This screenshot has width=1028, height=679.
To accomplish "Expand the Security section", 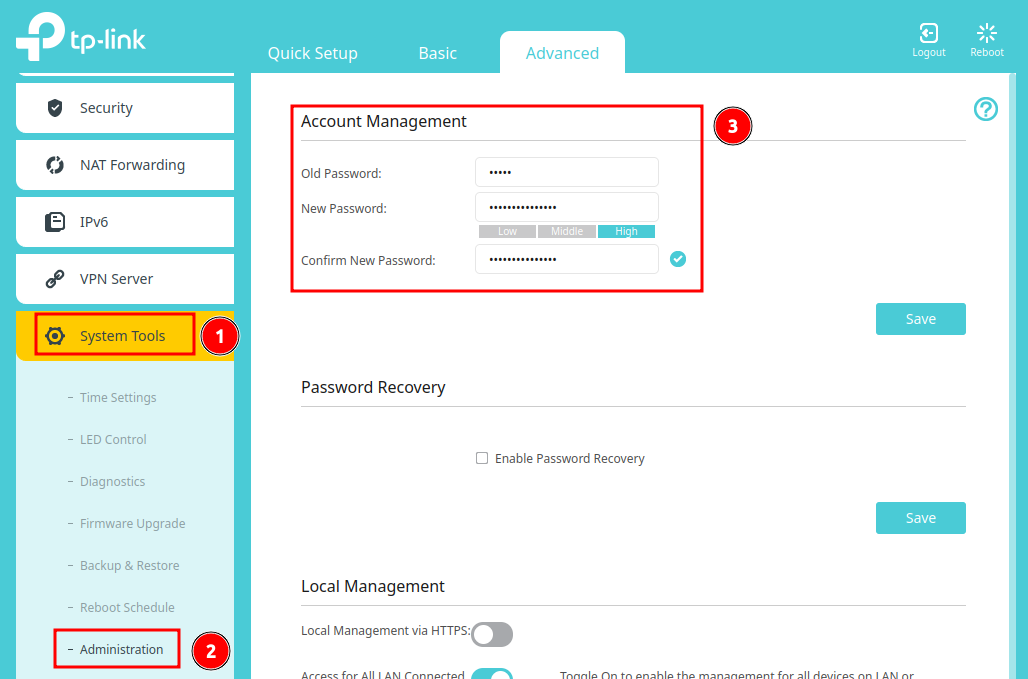I will pos(105,107).
